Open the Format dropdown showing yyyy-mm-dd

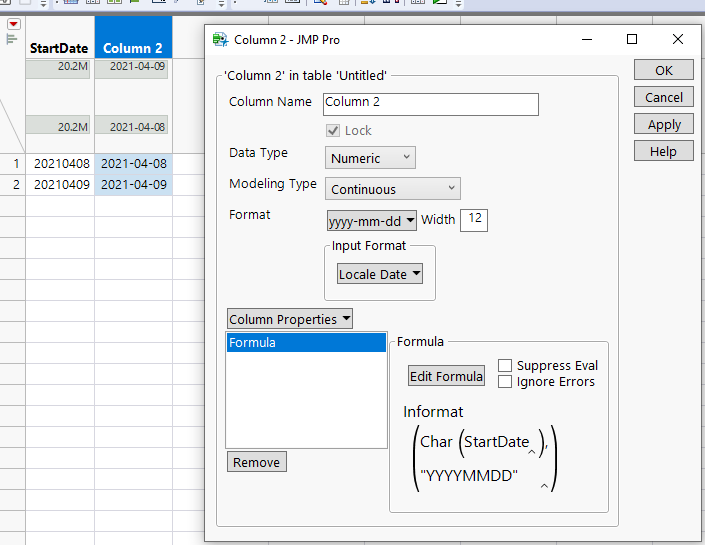(x=371, y=221)
